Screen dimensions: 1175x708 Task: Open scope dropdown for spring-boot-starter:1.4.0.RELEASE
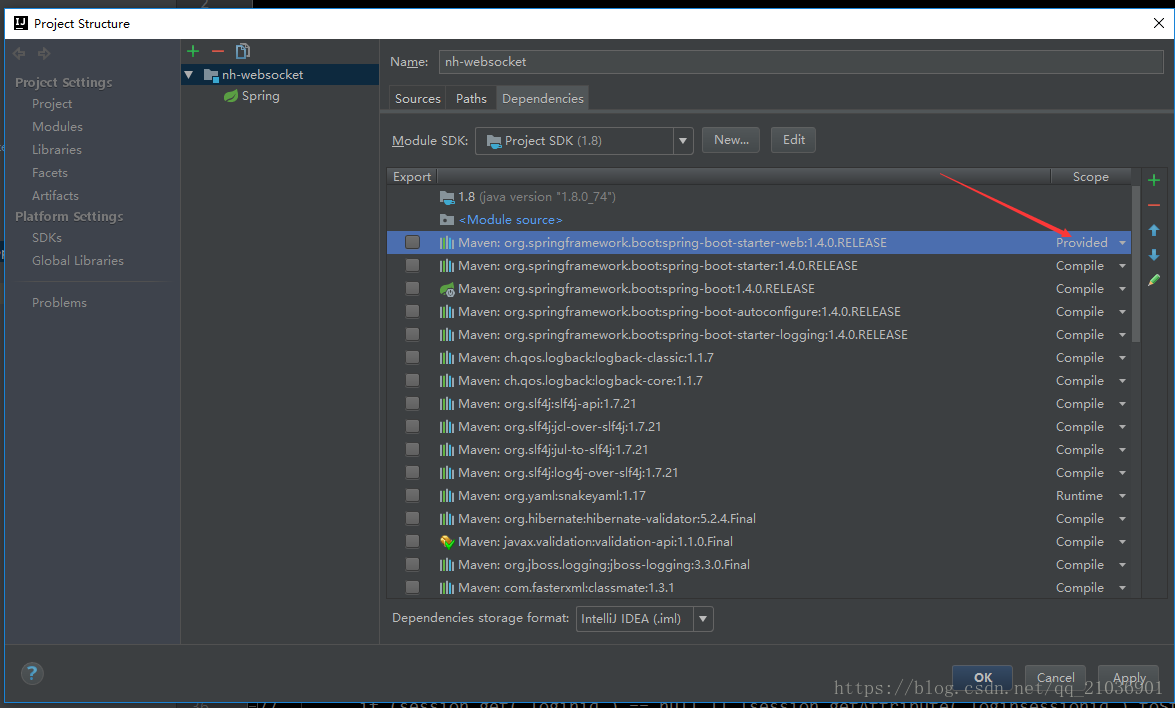[x=1122, y=266]
